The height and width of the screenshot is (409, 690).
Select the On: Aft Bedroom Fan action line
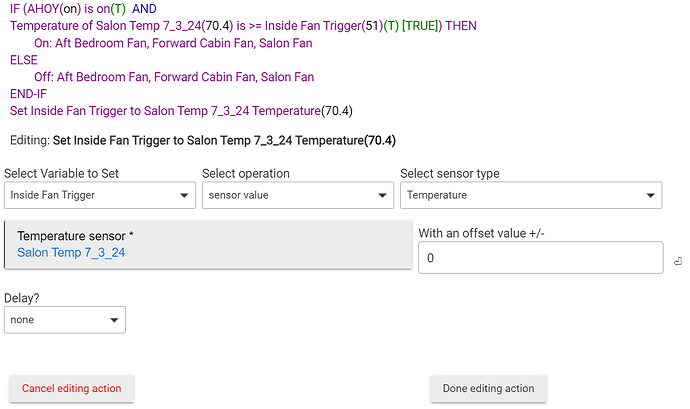tap(173, 43)
